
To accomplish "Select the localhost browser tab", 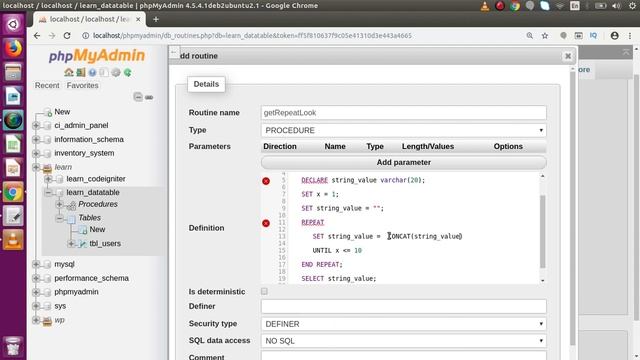I will (89, 19).
